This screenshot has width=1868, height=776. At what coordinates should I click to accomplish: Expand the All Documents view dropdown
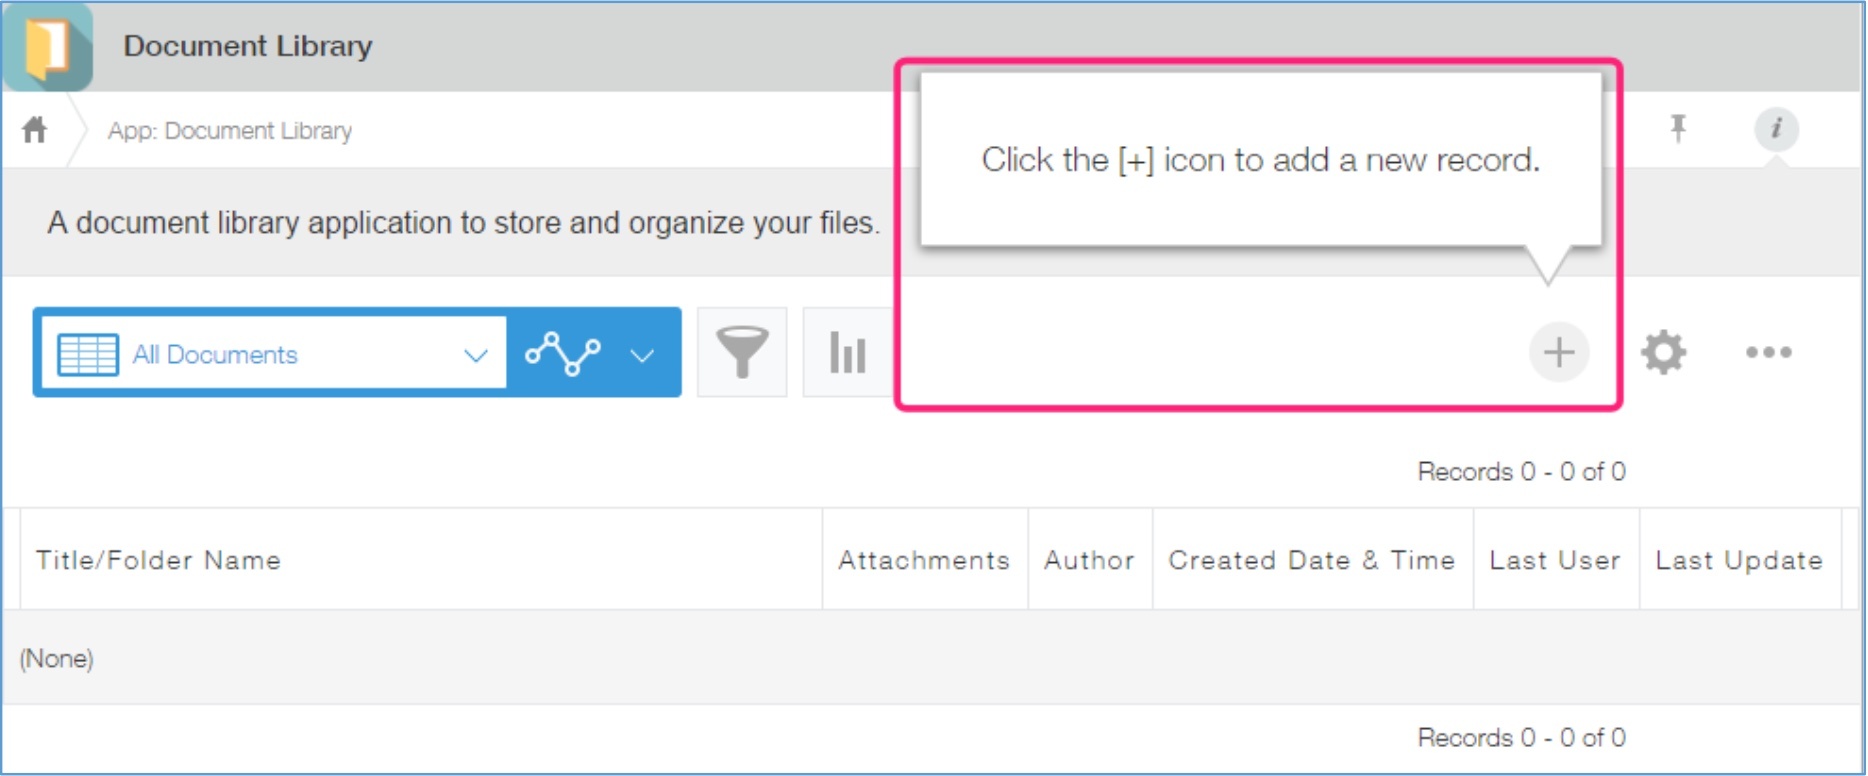[476, 355]
